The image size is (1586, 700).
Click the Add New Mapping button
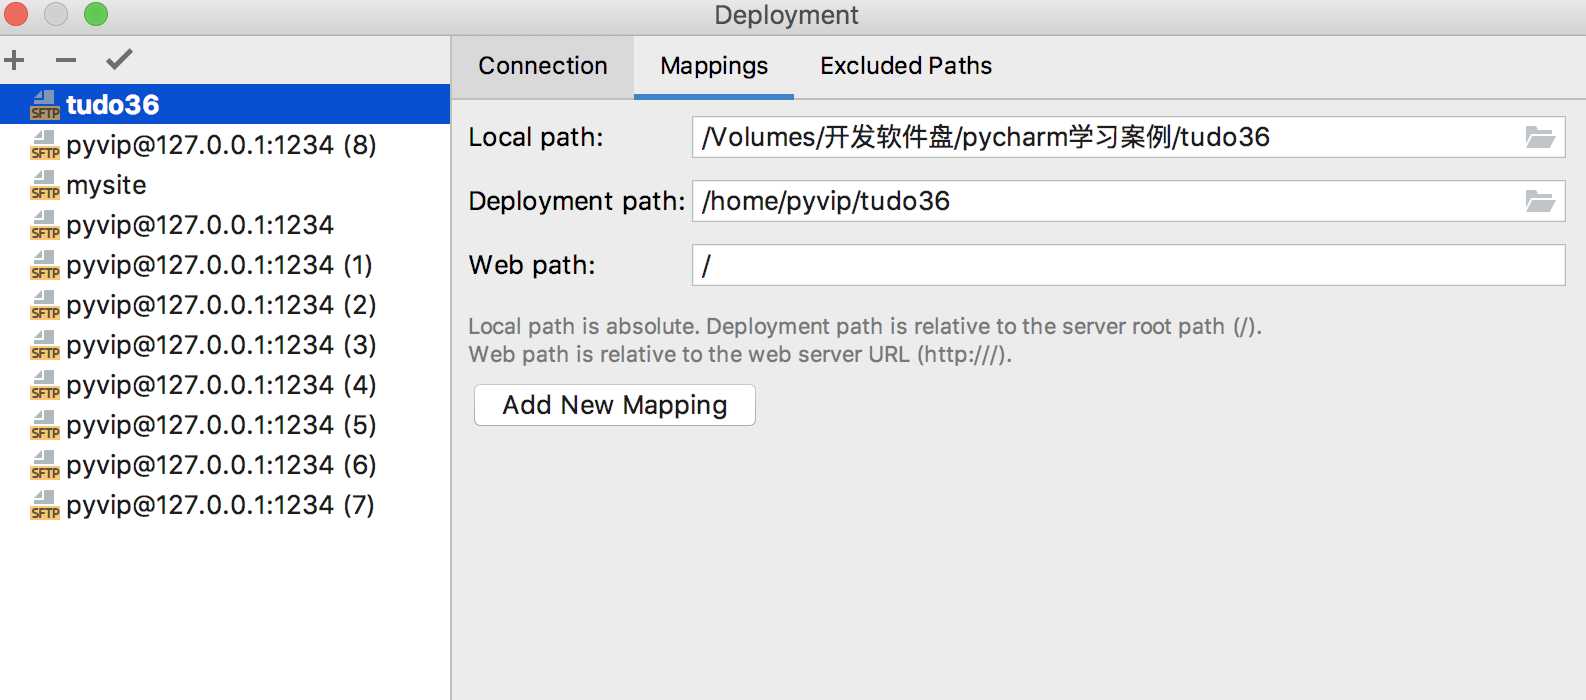click(615, 405)
